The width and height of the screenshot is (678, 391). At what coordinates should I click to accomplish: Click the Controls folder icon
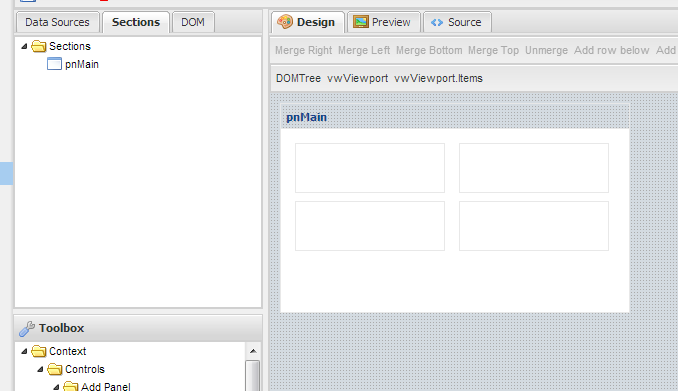point(54,369)
